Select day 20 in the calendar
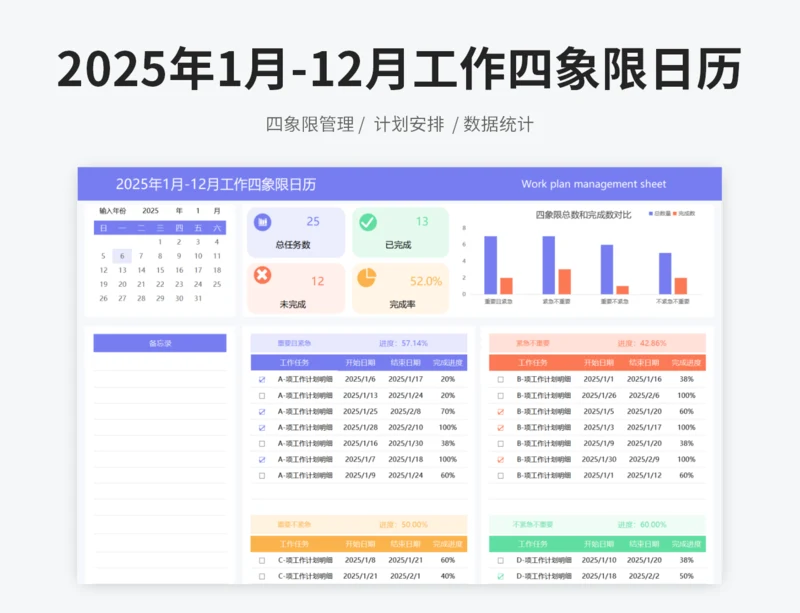This screenshot has height=613, width=800. [122, 284]
